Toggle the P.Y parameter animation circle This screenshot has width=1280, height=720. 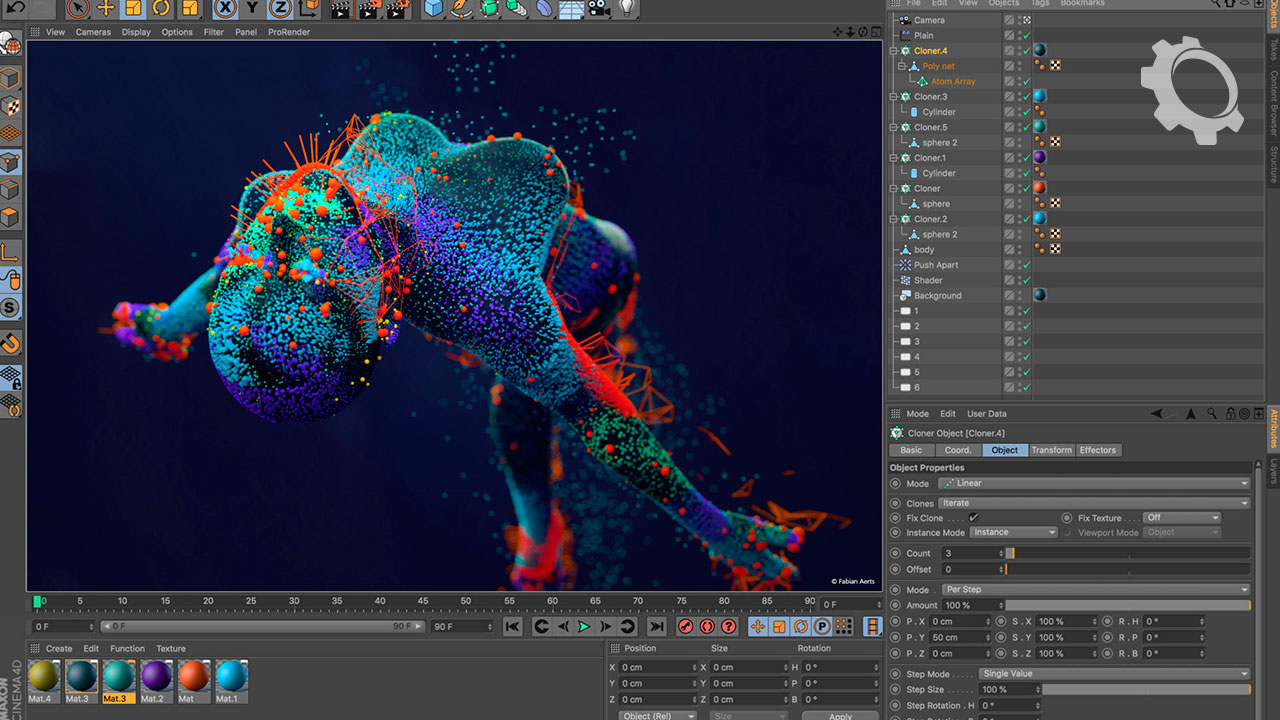(895, 637)
